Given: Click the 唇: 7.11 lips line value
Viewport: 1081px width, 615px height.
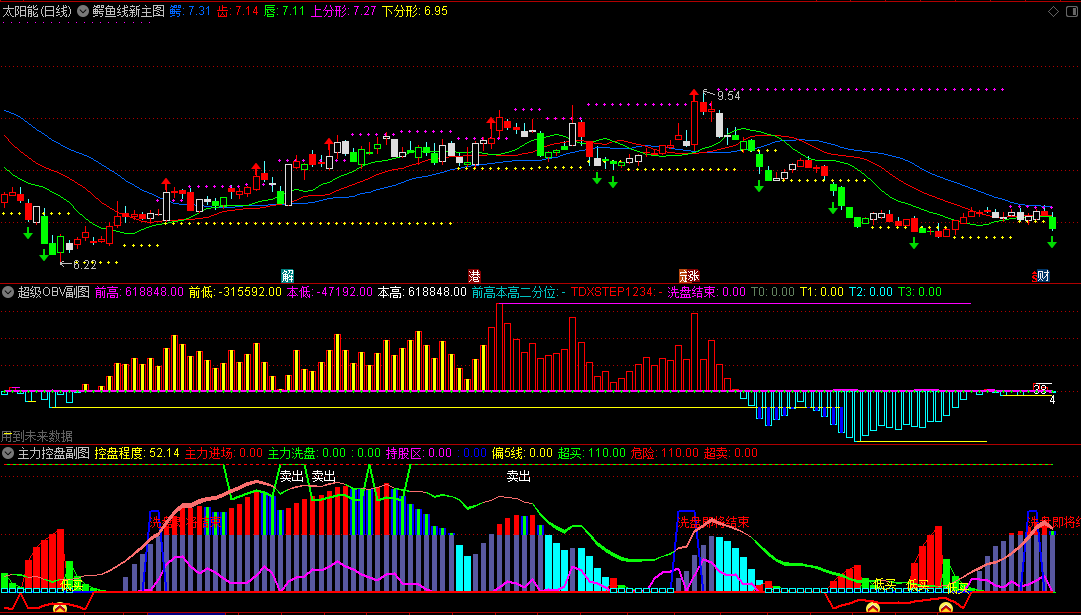Looking at the screenshot, I should point(285,11).
